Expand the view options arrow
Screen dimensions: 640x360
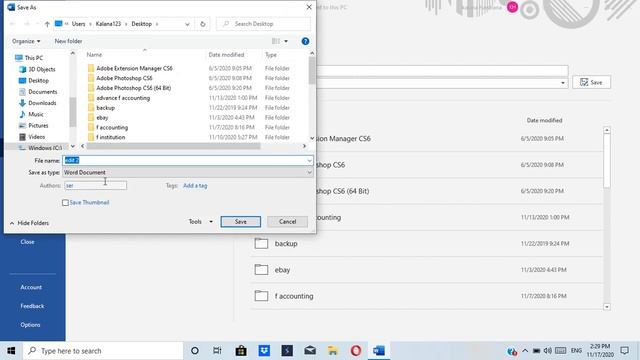pyautogui.click(x=286, y=41)
